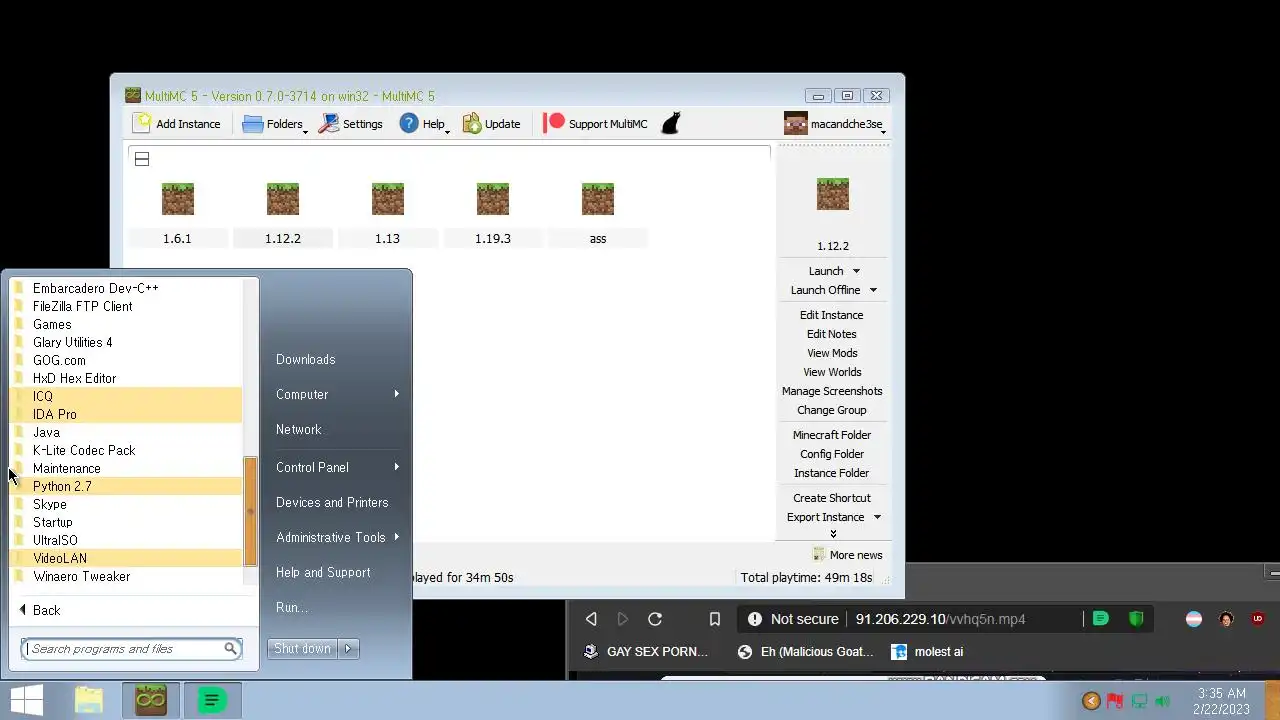Open FileZilla FTP Client folder
Viewport: 1280px width, 720px height.
(126, 306)
